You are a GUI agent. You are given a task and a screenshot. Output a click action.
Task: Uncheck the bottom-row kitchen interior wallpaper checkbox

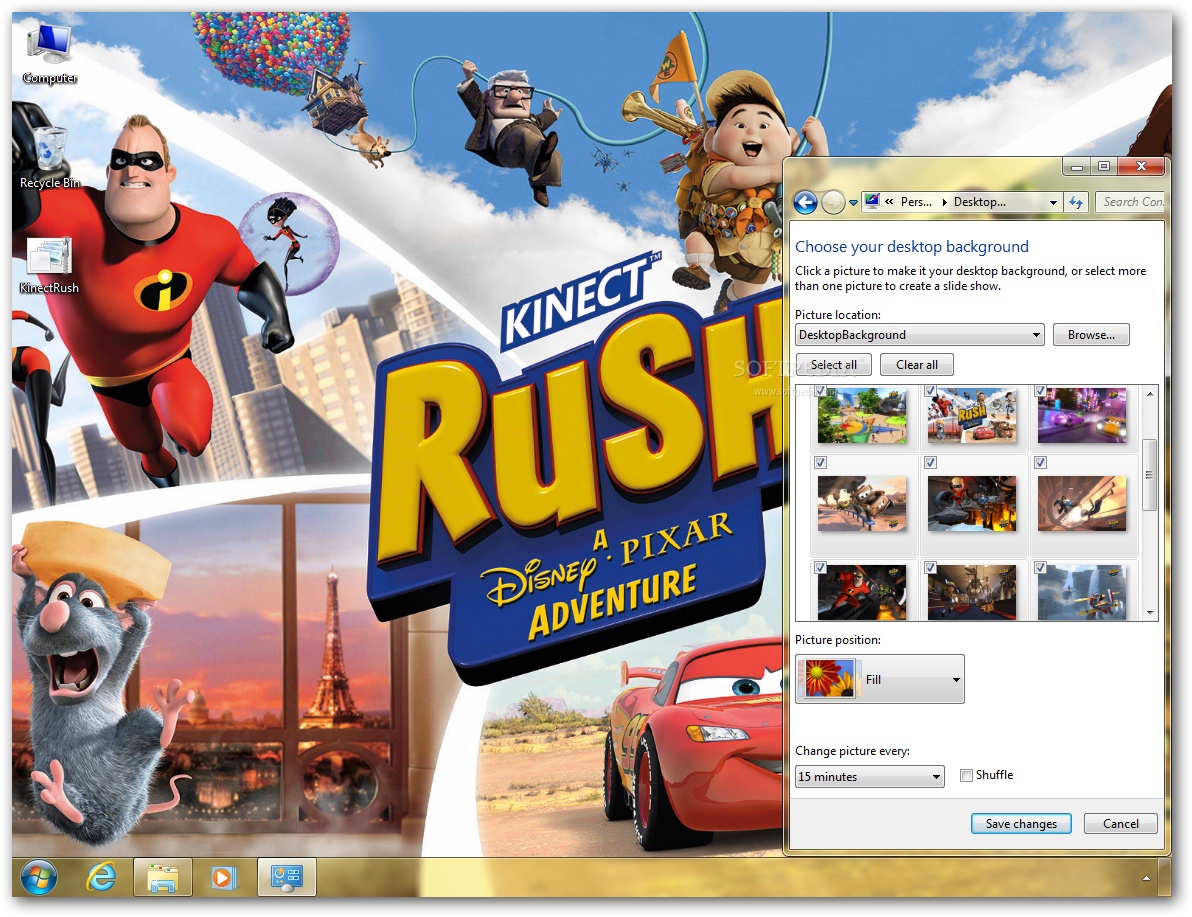tap(930, 567)
